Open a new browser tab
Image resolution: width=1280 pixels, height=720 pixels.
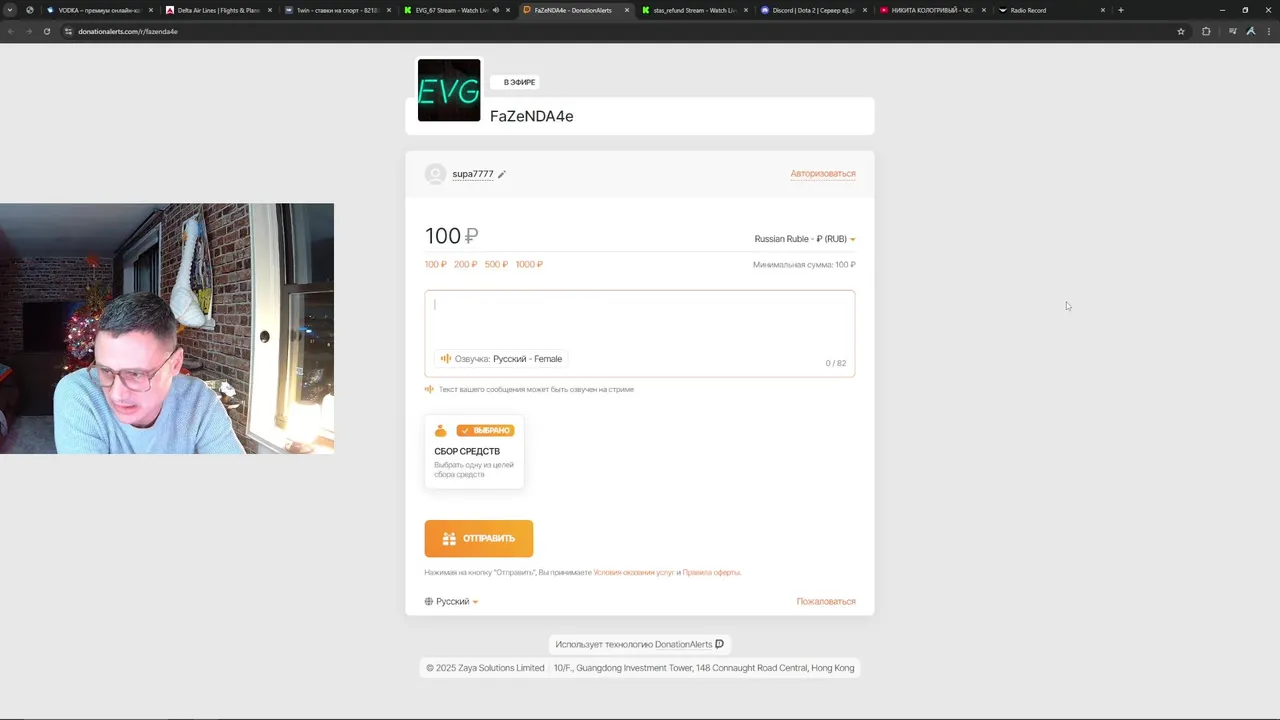pos(1120,10)
